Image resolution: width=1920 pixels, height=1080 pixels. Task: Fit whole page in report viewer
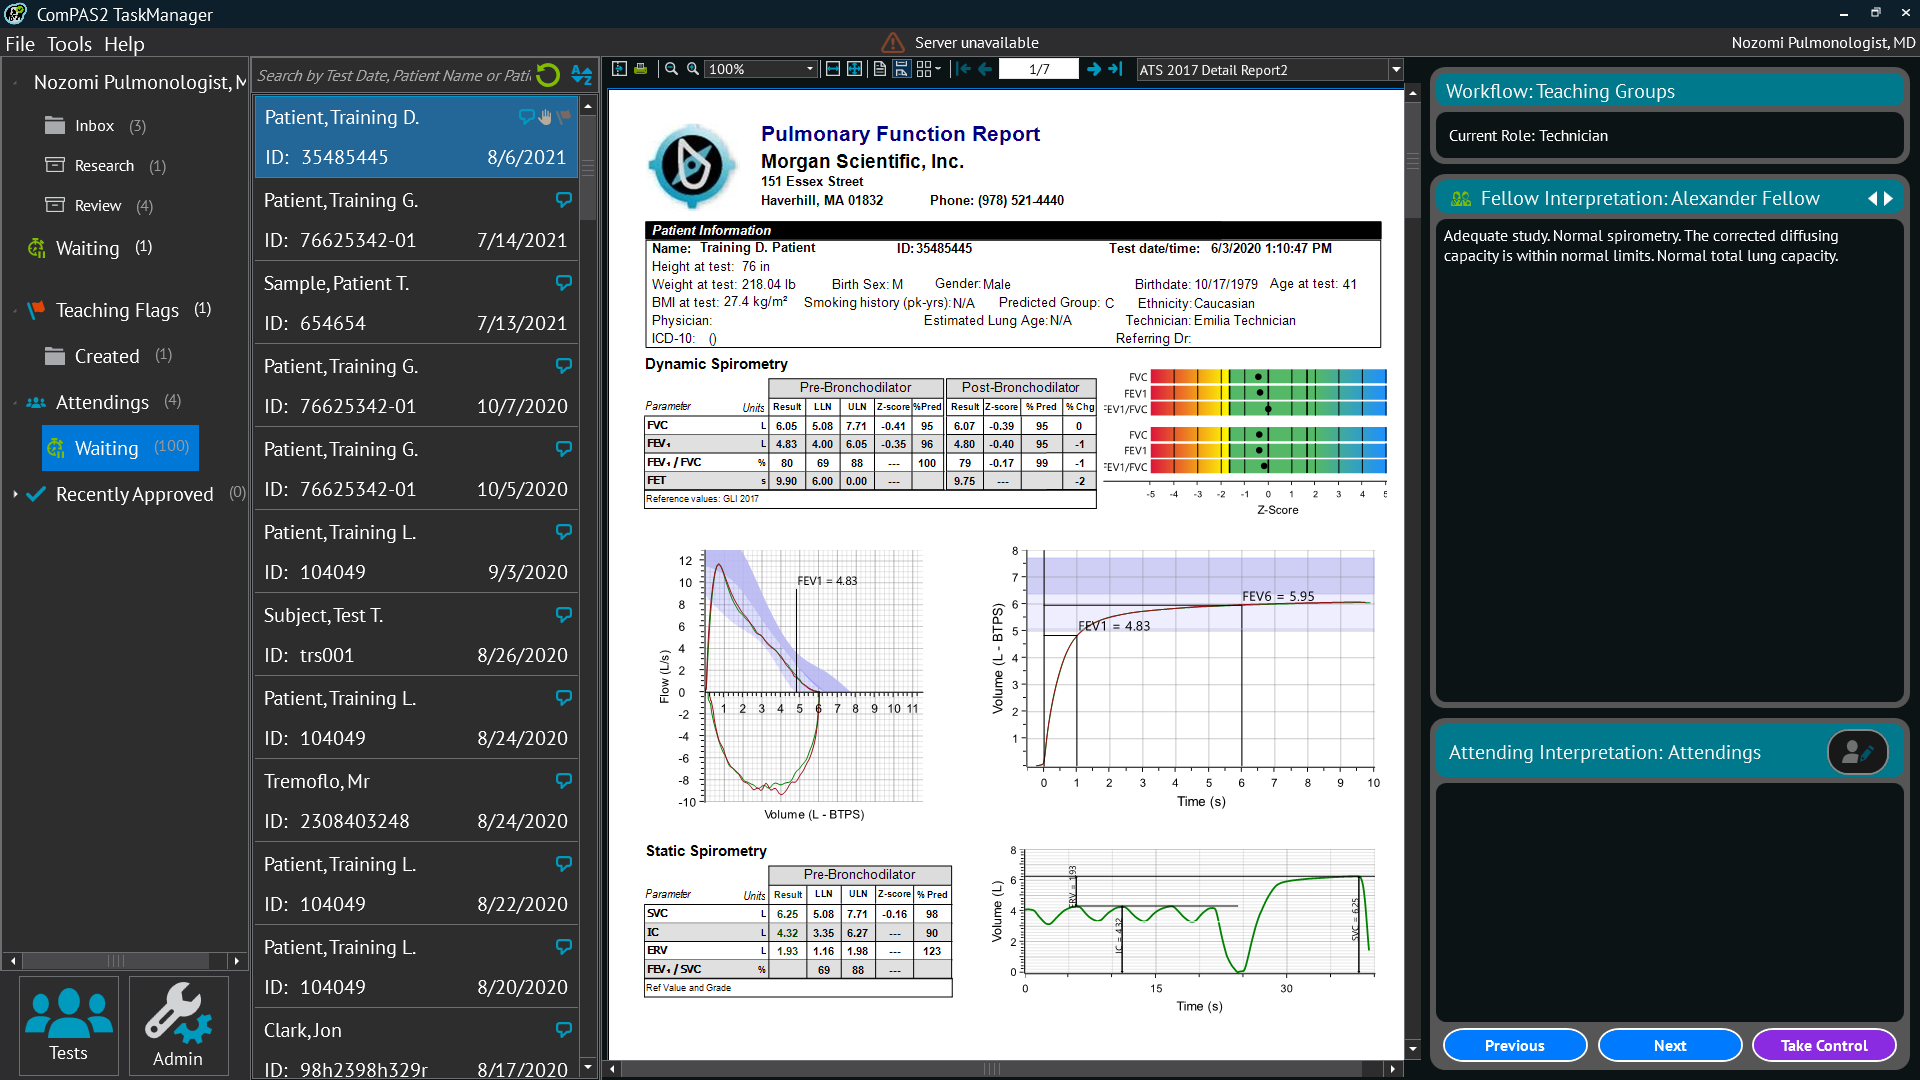click(x=854, y=69)
